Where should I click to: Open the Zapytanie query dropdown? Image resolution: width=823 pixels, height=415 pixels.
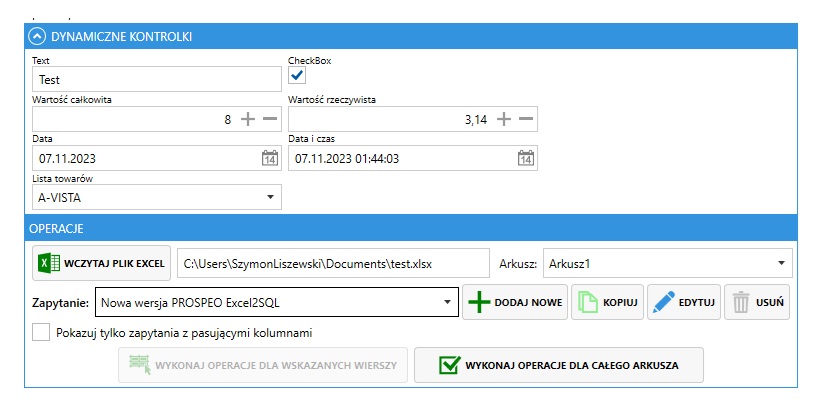click(x=277, y=302)
